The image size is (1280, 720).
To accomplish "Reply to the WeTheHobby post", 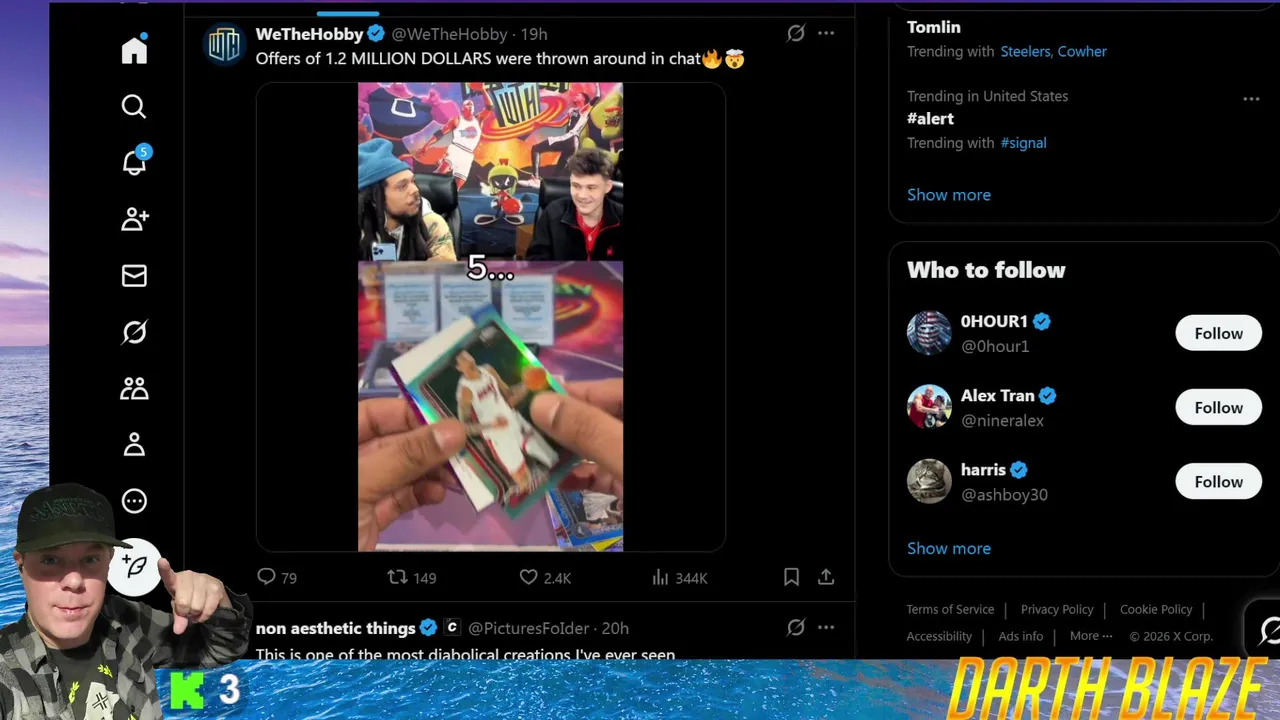I will (x=277, y=577).
